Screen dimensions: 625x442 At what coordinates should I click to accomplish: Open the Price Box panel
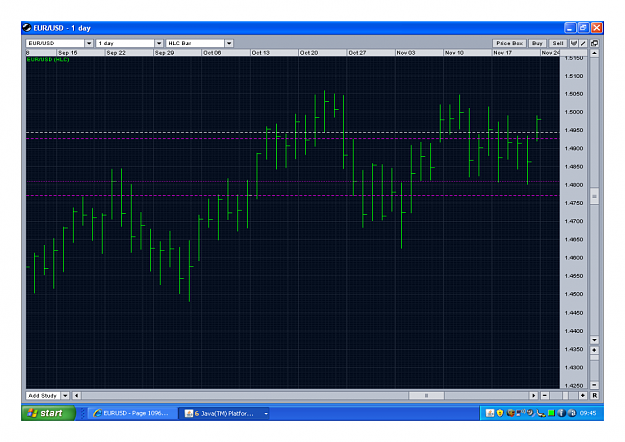tap(509, 43)
